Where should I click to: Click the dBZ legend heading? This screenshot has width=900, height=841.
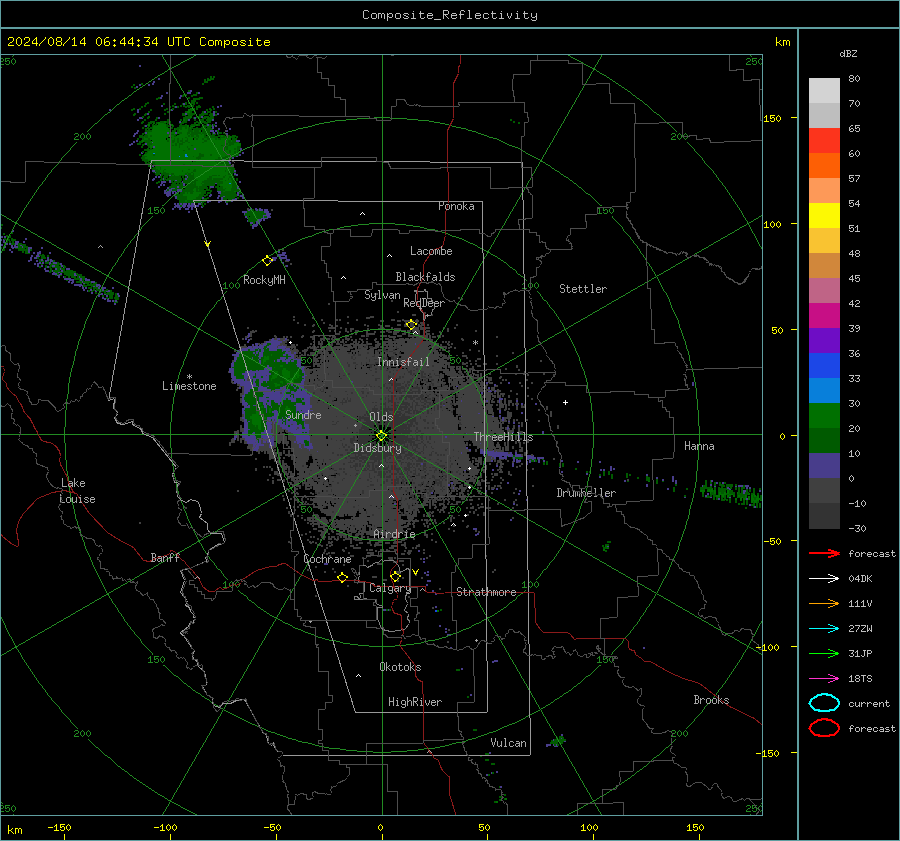click(848, 53)
